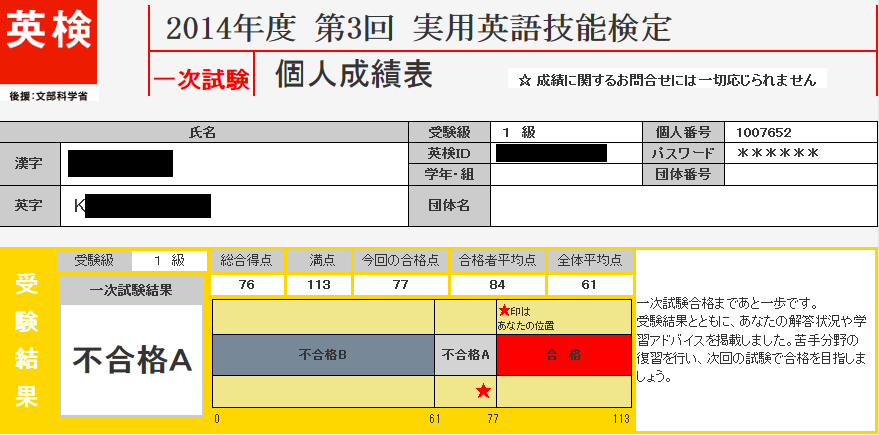Click the blacked-out 英検ID value
Screen dimensions: 879x435
[552, 153]
